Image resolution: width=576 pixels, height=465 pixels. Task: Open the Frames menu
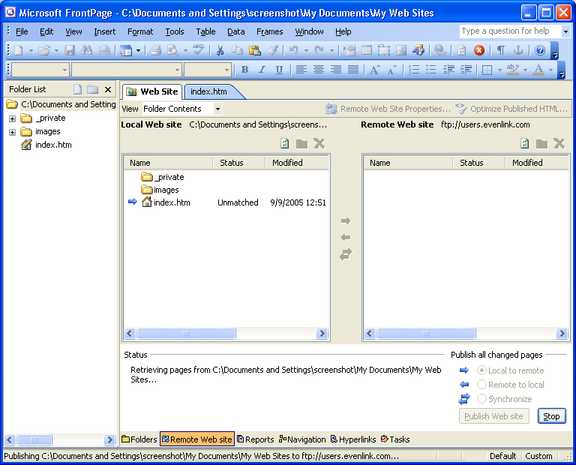[270, 32]
